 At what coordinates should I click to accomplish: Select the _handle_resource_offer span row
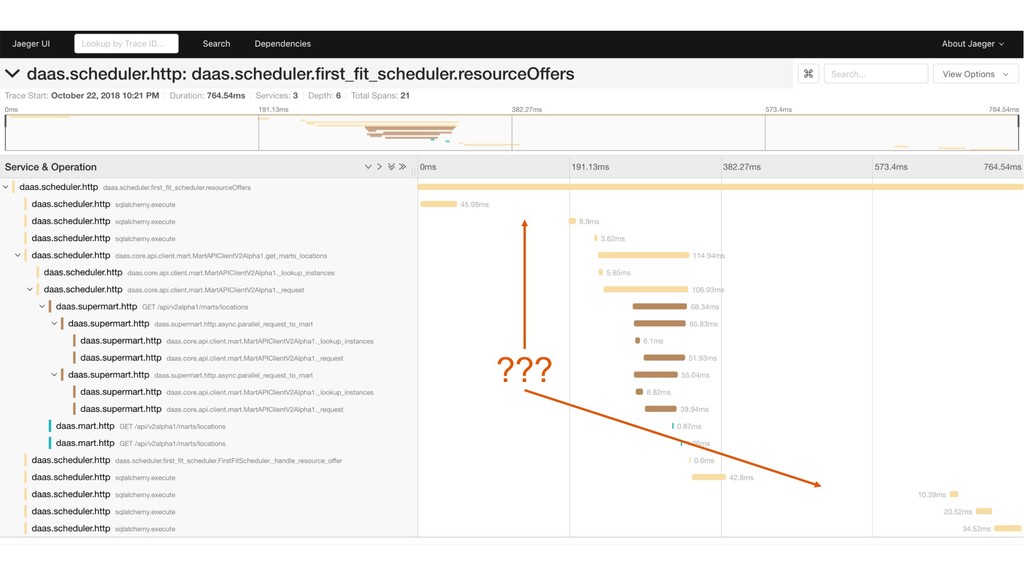209,460
